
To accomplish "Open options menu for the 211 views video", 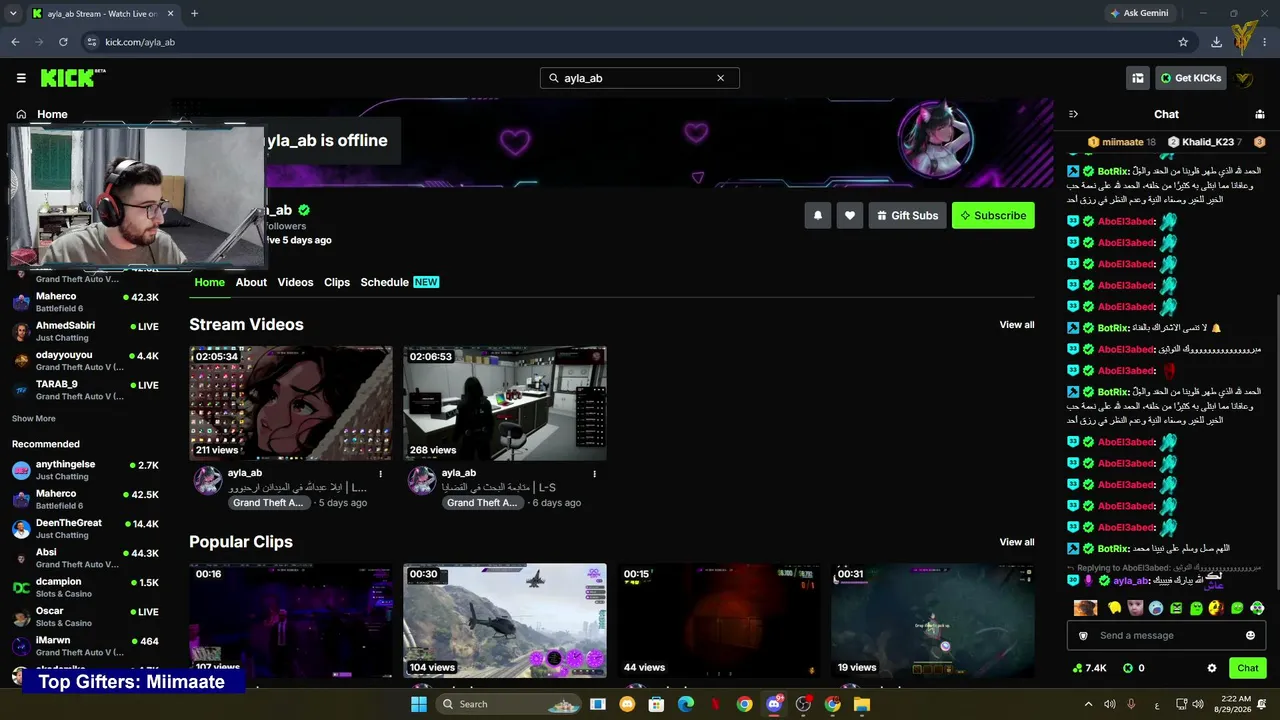I will [x=380, y=474].
